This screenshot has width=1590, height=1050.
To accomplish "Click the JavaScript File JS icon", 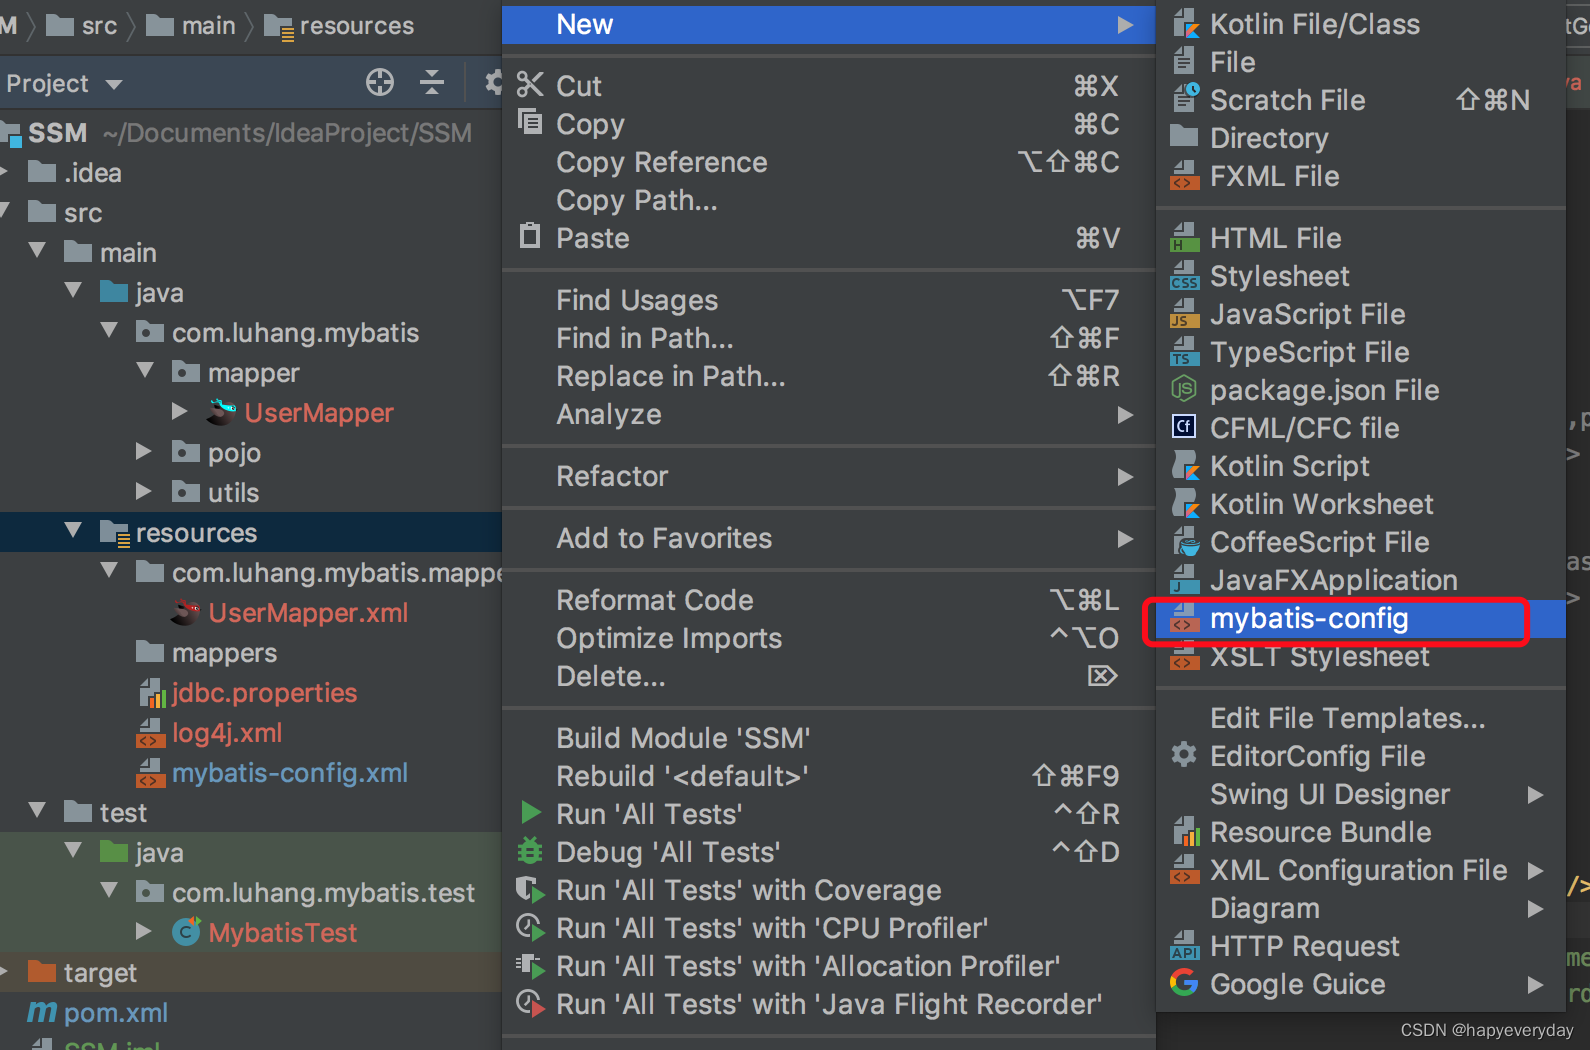I will pos(1185,313).
